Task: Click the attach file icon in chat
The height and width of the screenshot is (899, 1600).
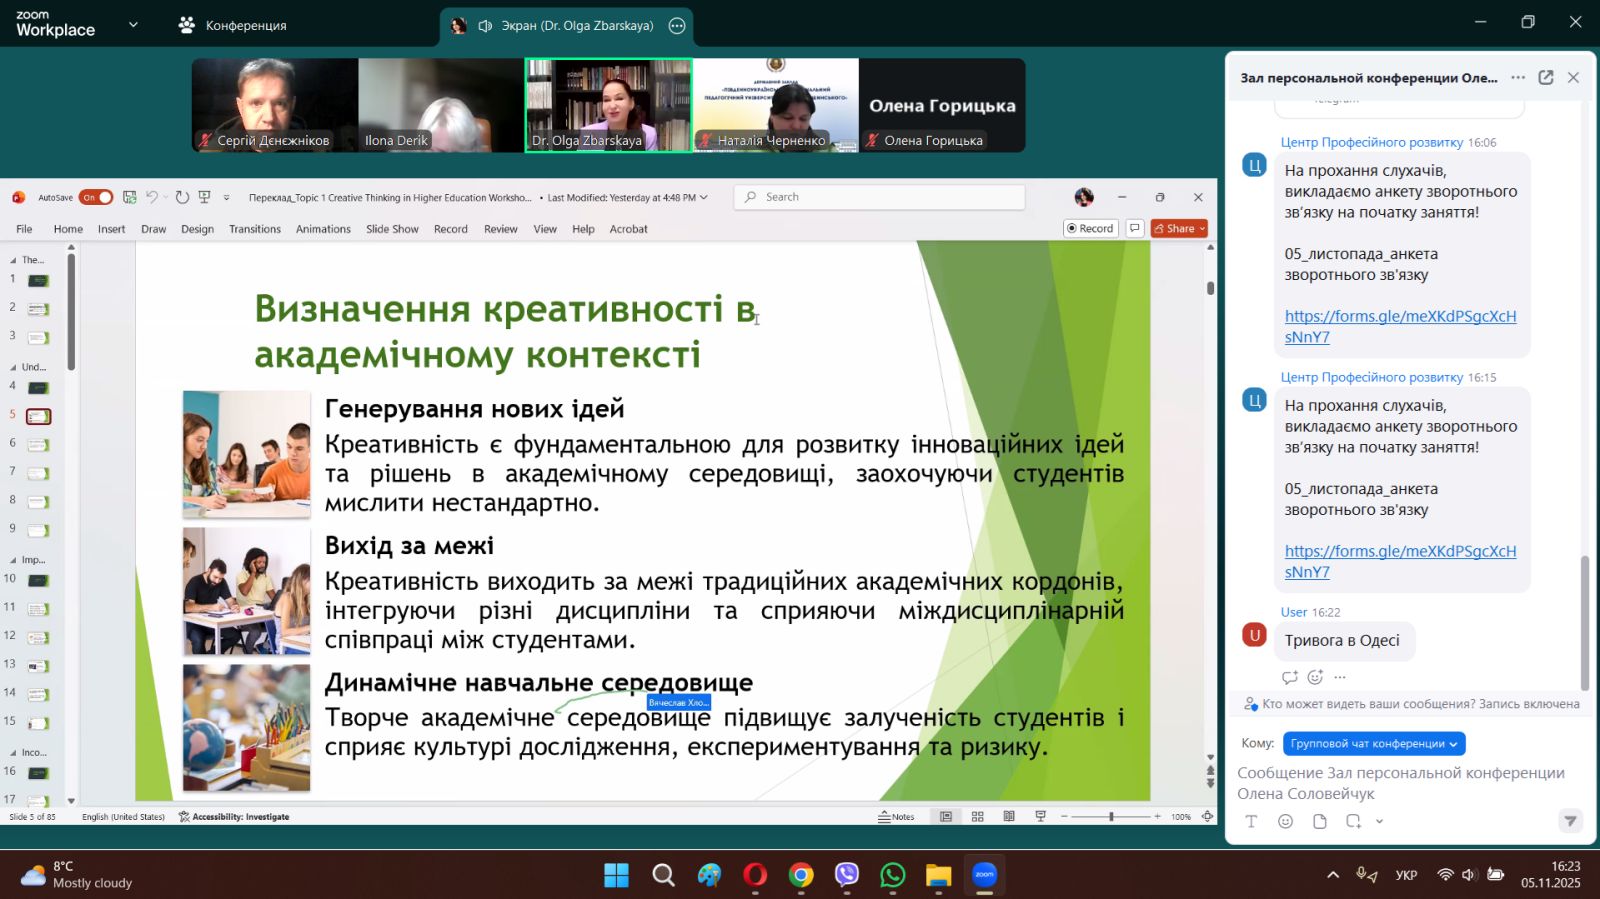Action: click(1320, 822)
